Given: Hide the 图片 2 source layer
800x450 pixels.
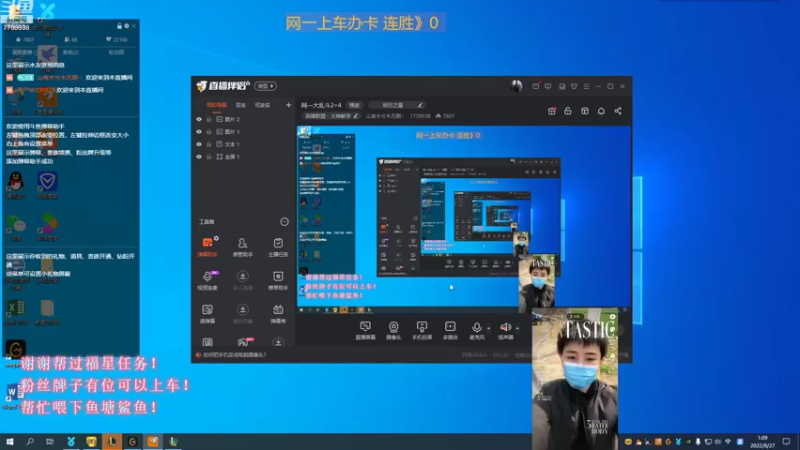Looking at the screenshot, I should (199, 119).
